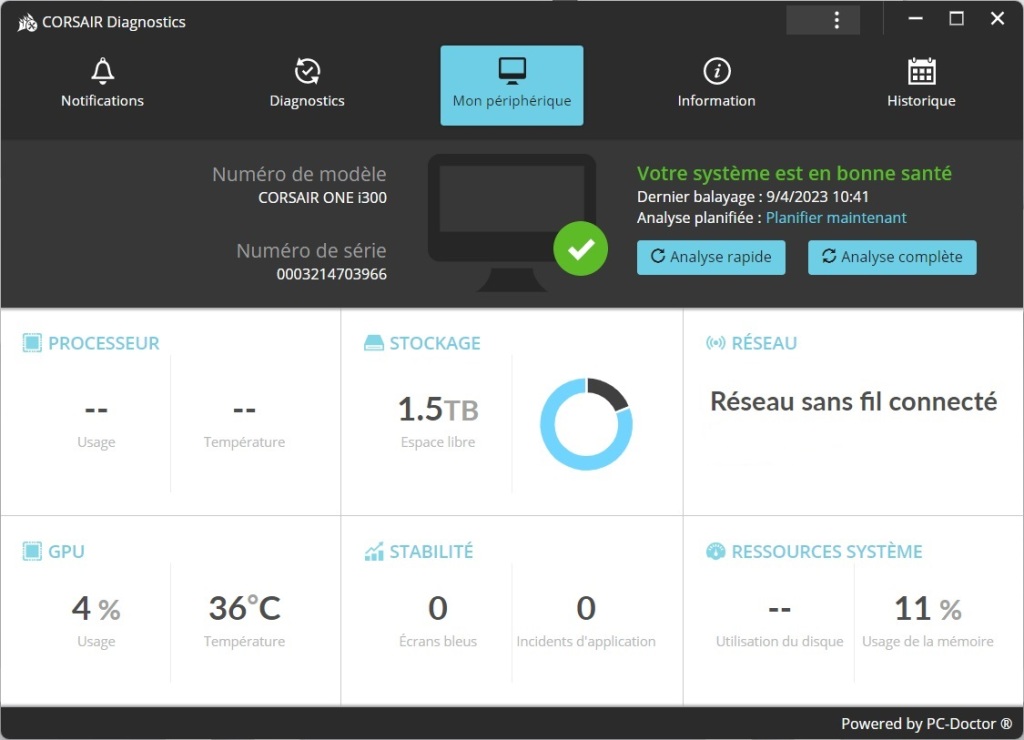The height and width of the screenshot is (740, 1024).
Task: Click the Information info icon
Action: (716, 70)
